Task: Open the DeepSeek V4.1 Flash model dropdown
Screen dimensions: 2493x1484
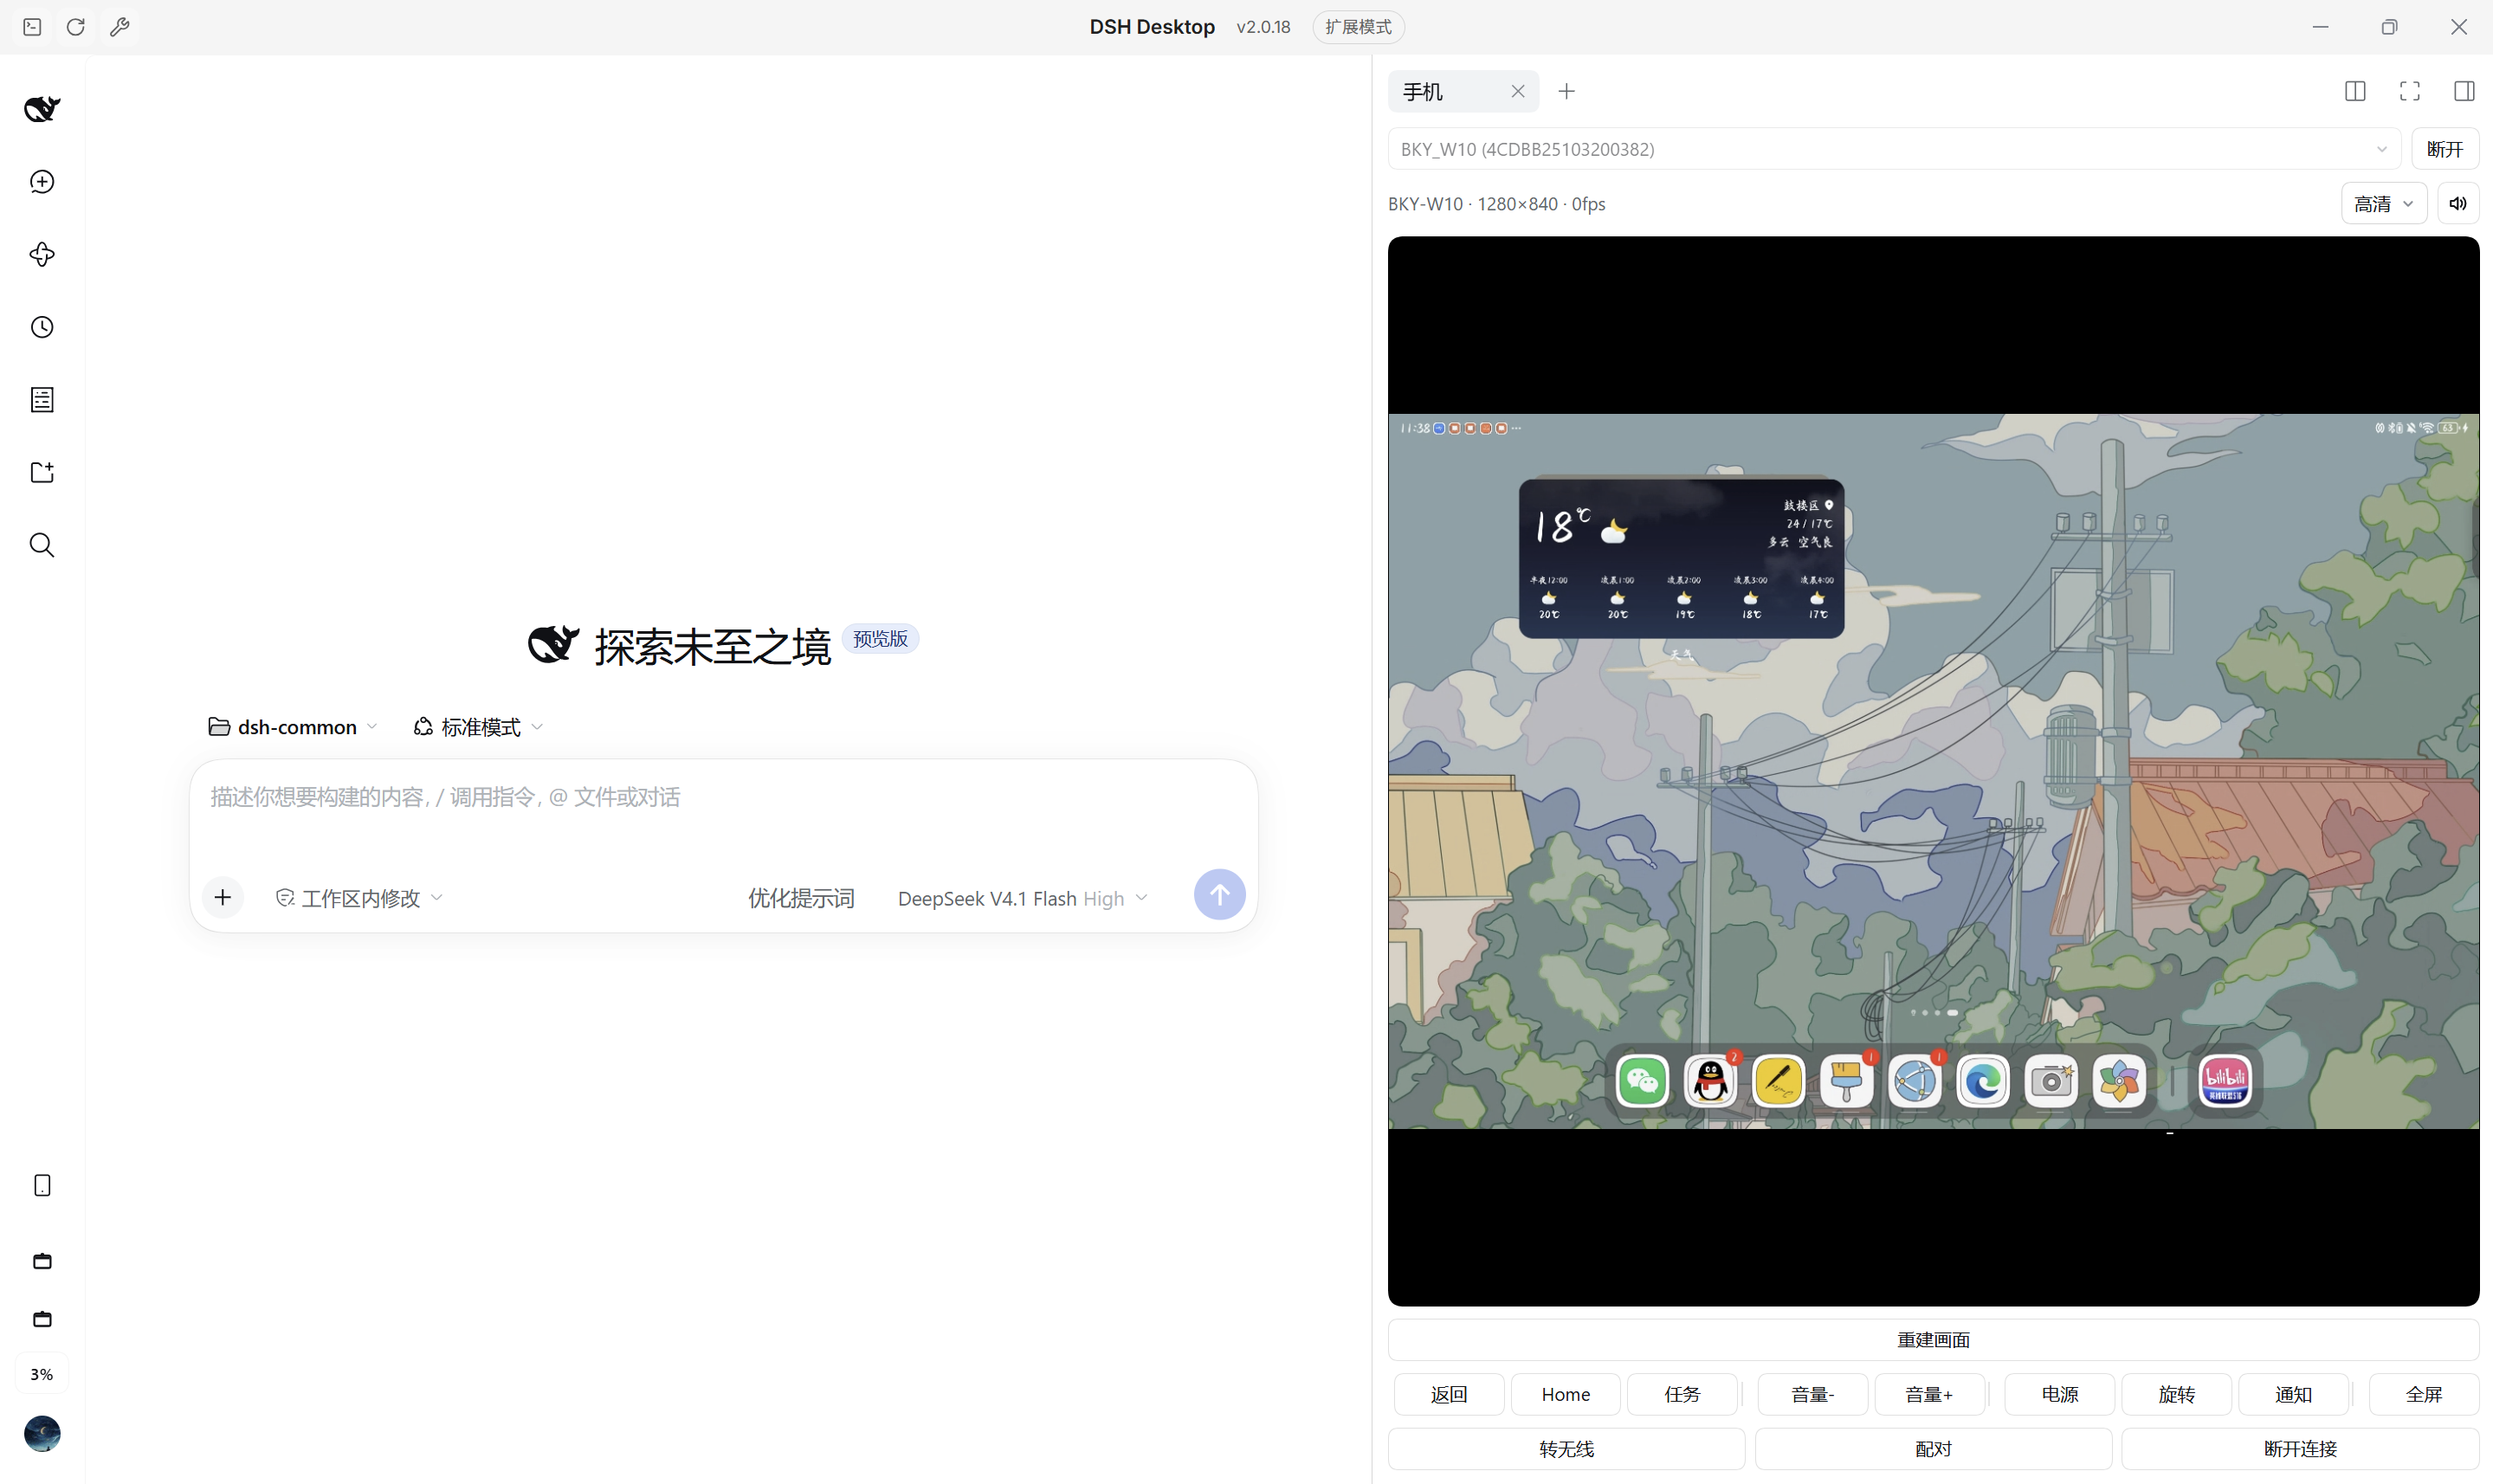Action: click(x=1022, y=898)
